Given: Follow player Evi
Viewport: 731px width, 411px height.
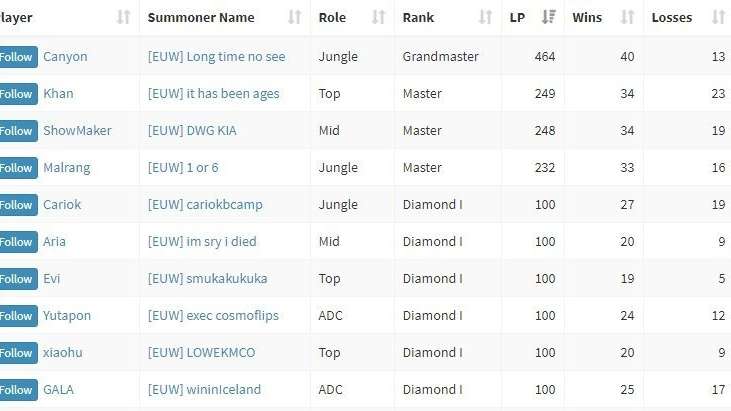Looking at the screenshot, I should point(18,279).
